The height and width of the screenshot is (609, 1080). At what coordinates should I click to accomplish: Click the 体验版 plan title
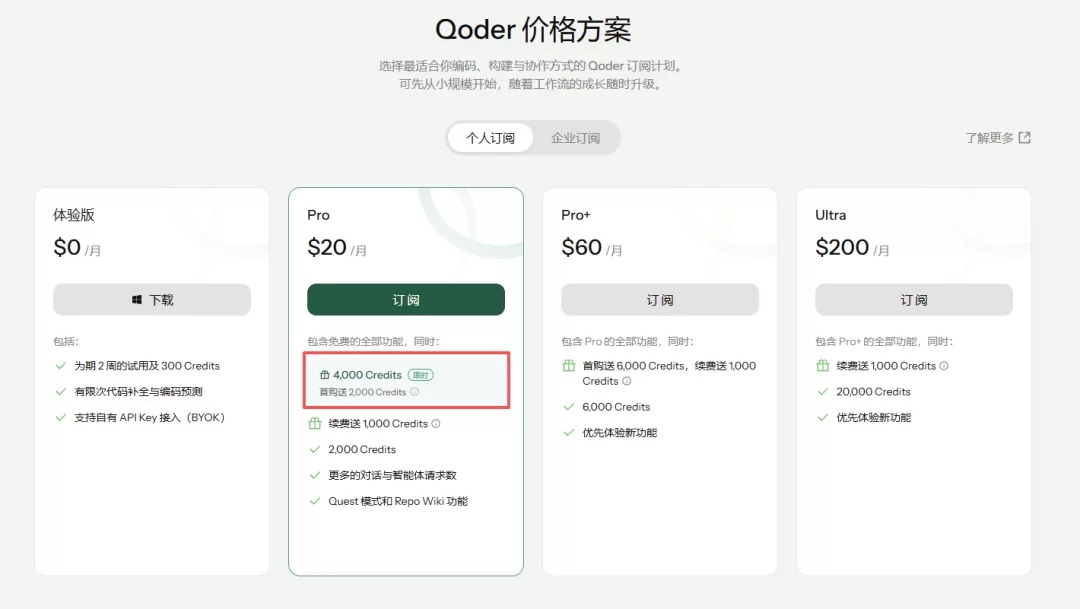pos(74,215)
